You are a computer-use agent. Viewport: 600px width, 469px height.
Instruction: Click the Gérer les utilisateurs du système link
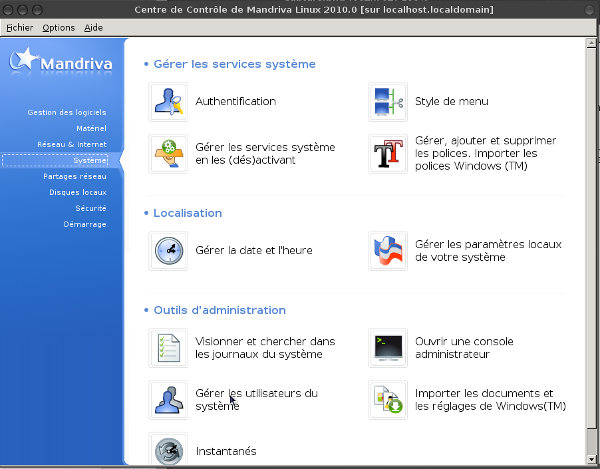click(256, 400)
